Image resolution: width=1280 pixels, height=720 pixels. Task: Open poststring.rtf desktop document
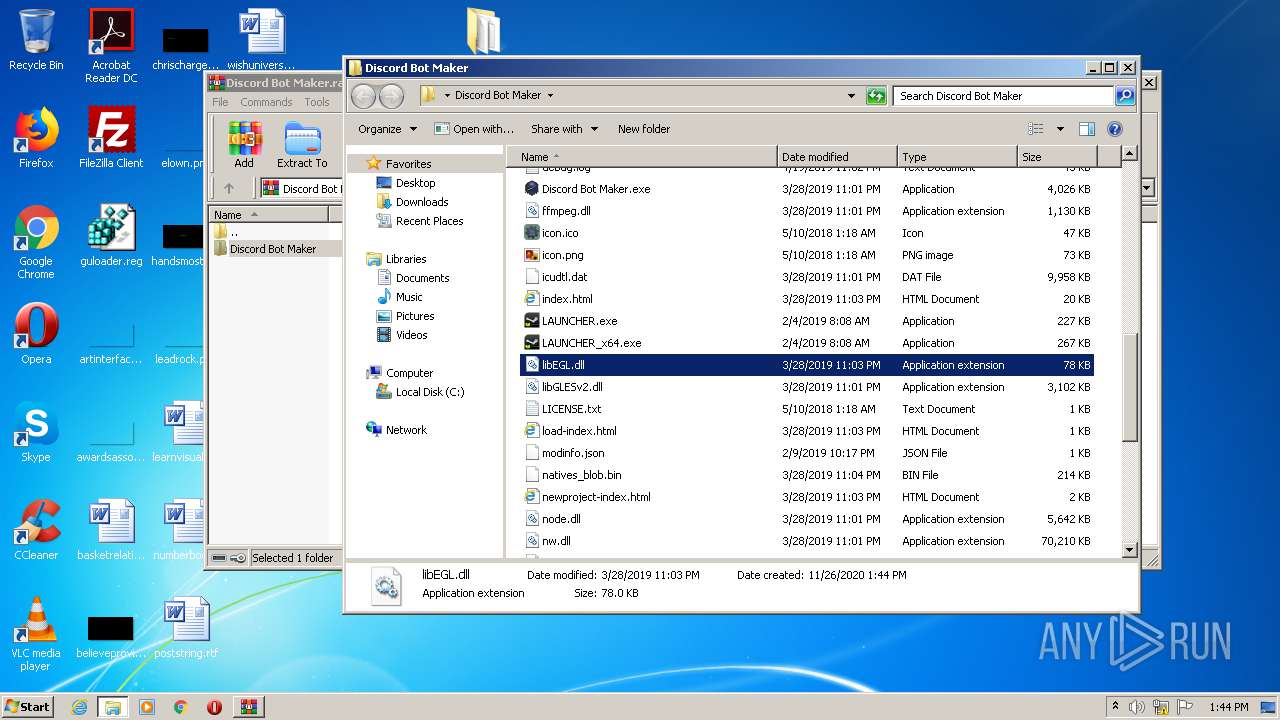[186, 627]
